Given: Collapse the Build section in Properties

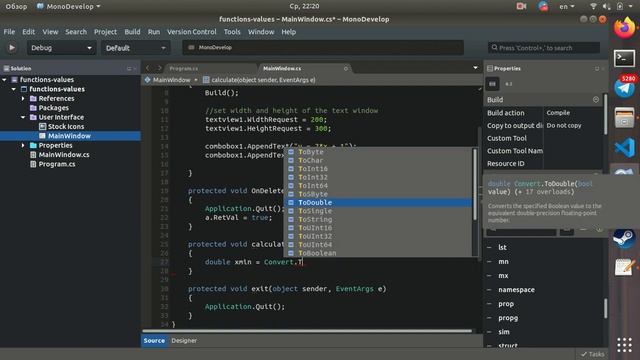Looking at the screenshot, I should tap(596, 100).
